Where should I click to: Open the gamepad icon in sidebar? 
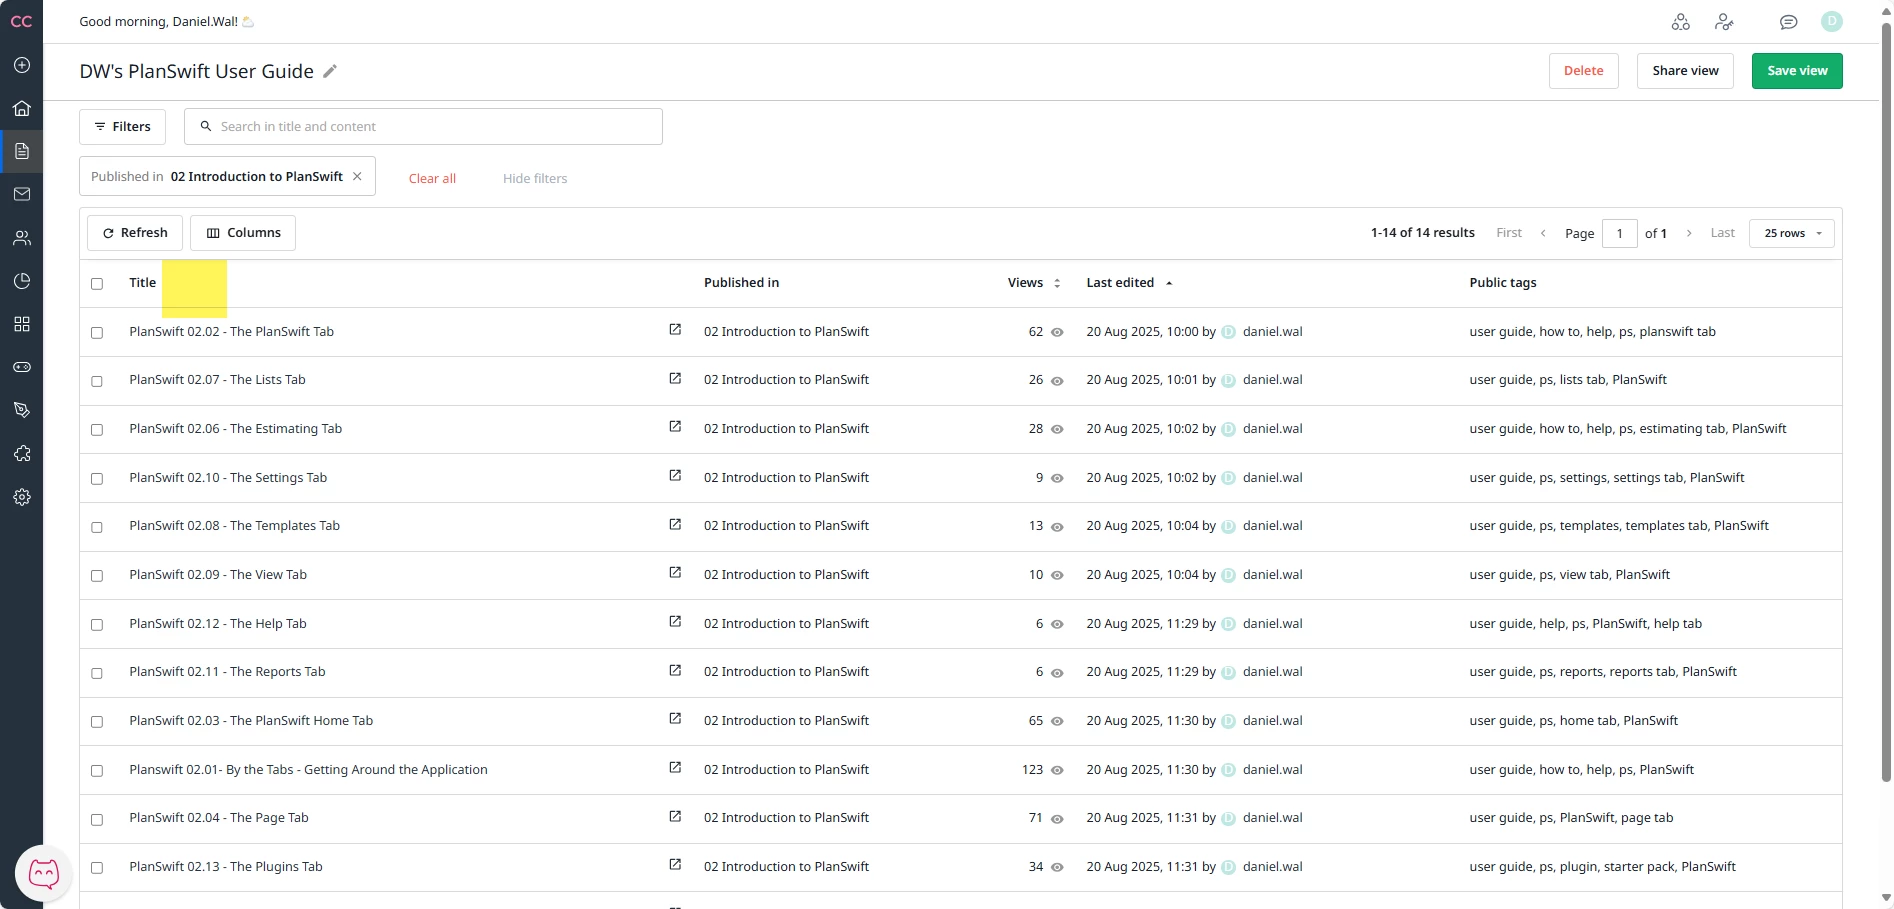point(22,367)
